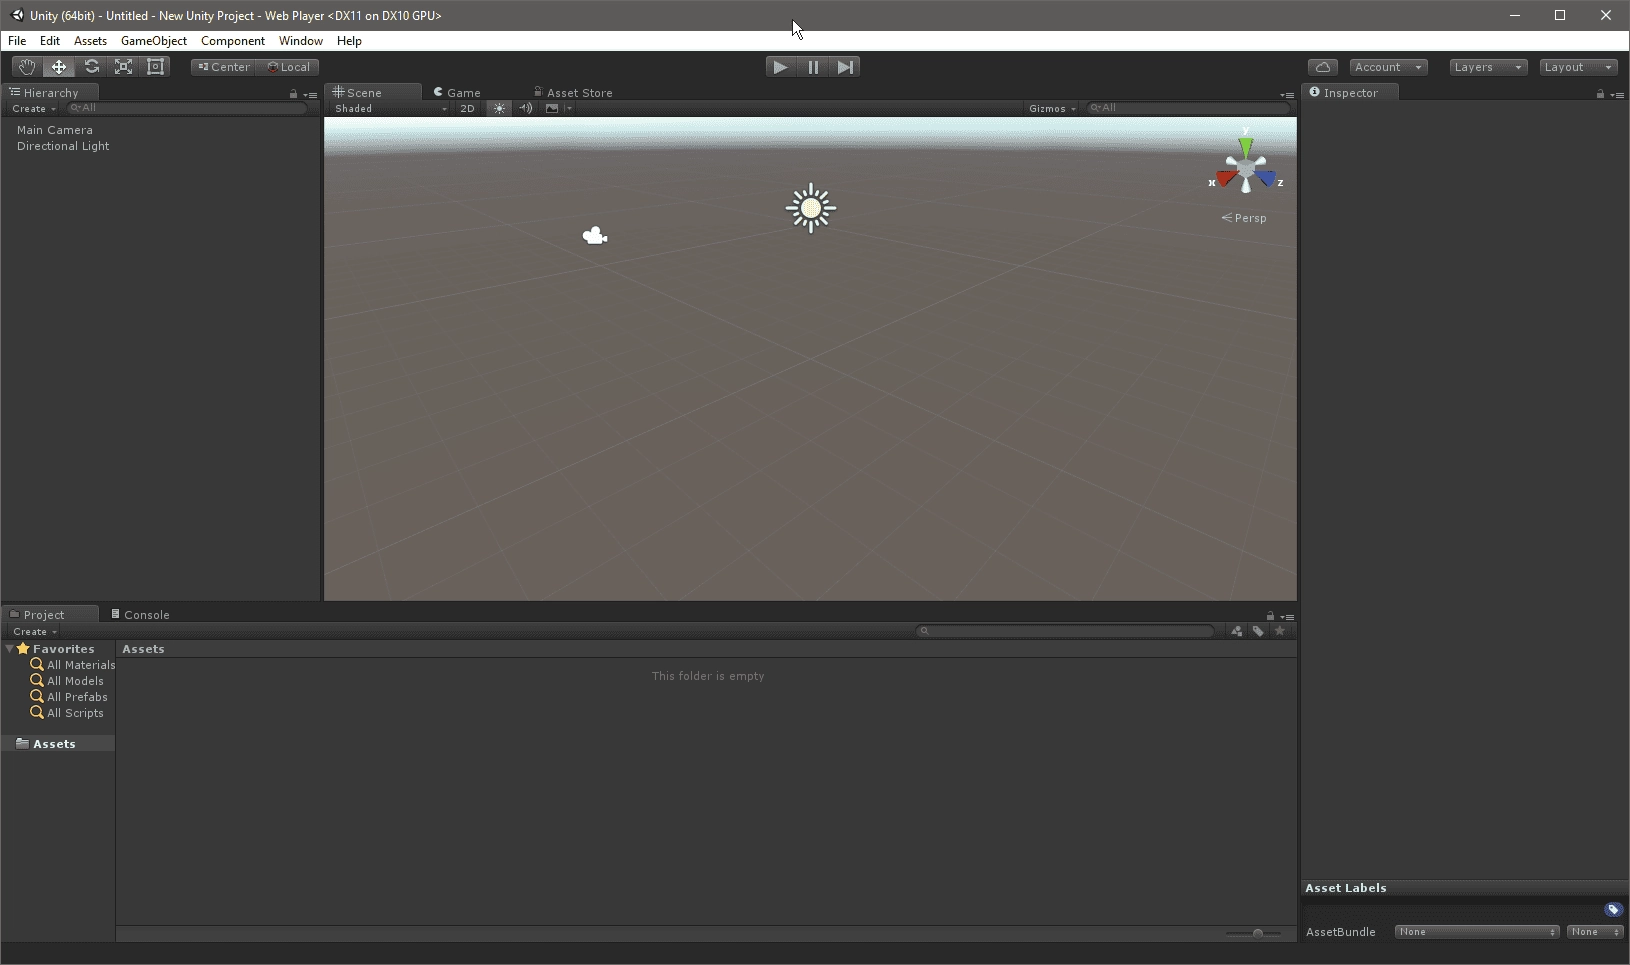Toggle Local handle rotation button
This screenshot has width=1630, height=965.
click(x=288, y=67)
